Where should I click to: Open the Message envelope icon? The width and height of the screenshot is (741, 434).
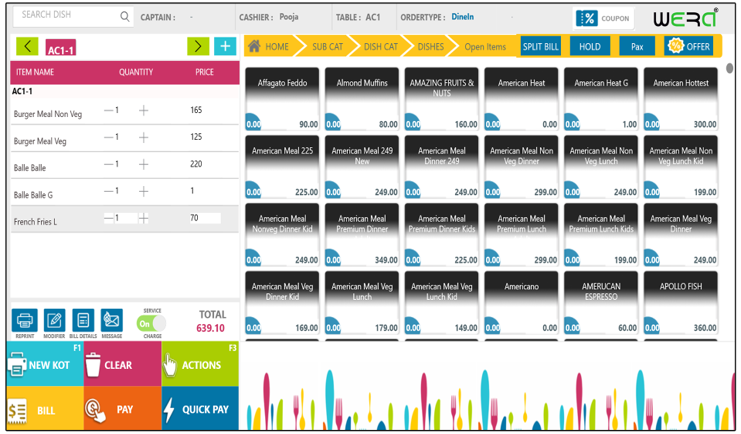tap(112, 320)
